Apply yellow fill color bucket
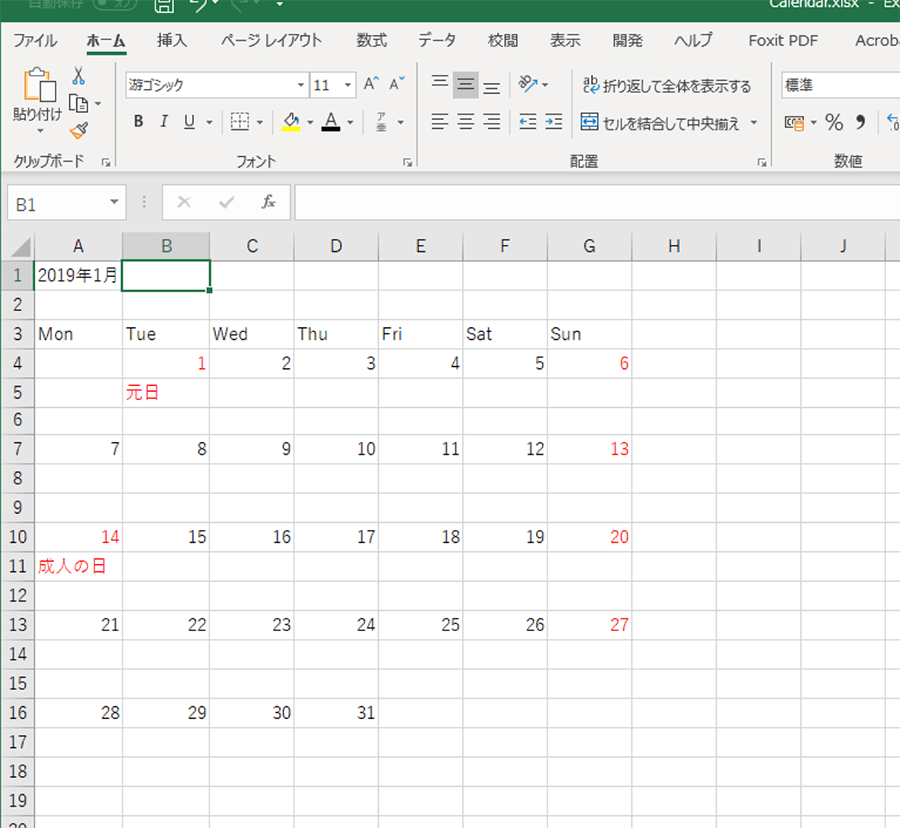 [x=292, y=122]
